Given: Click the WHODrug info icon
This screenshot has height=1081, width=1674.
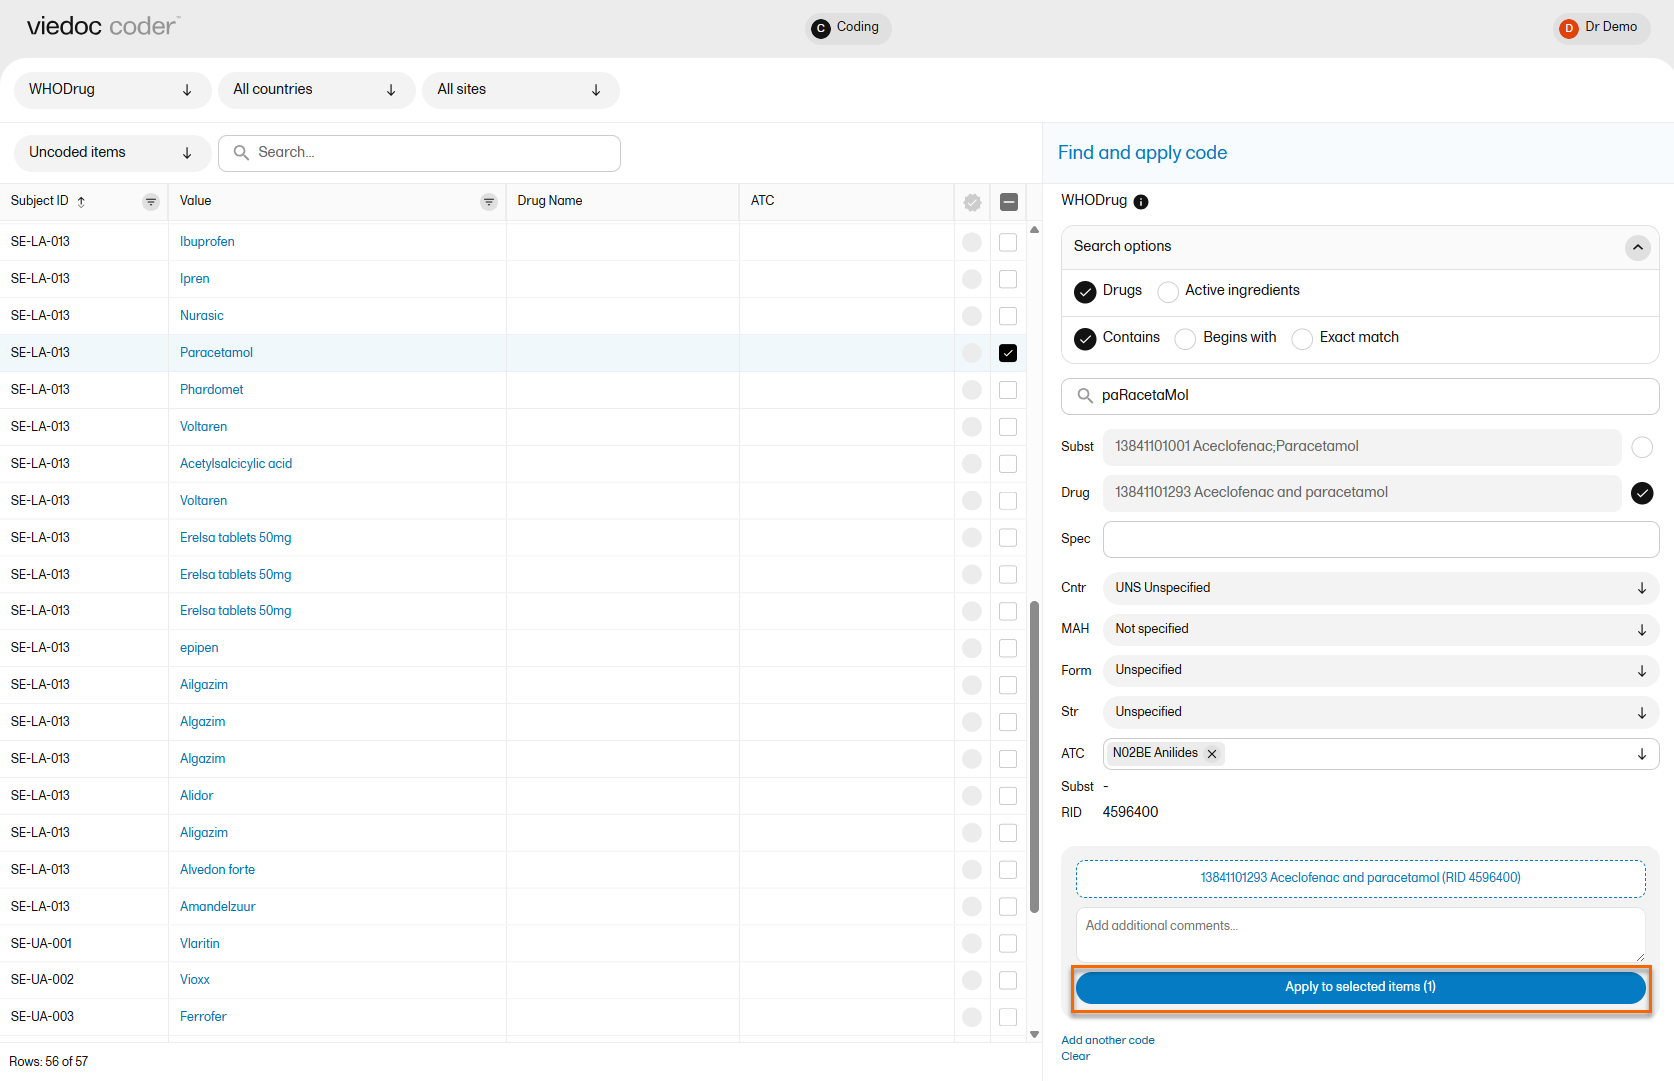Looking at the screenshot, I should coord(1141,202).
